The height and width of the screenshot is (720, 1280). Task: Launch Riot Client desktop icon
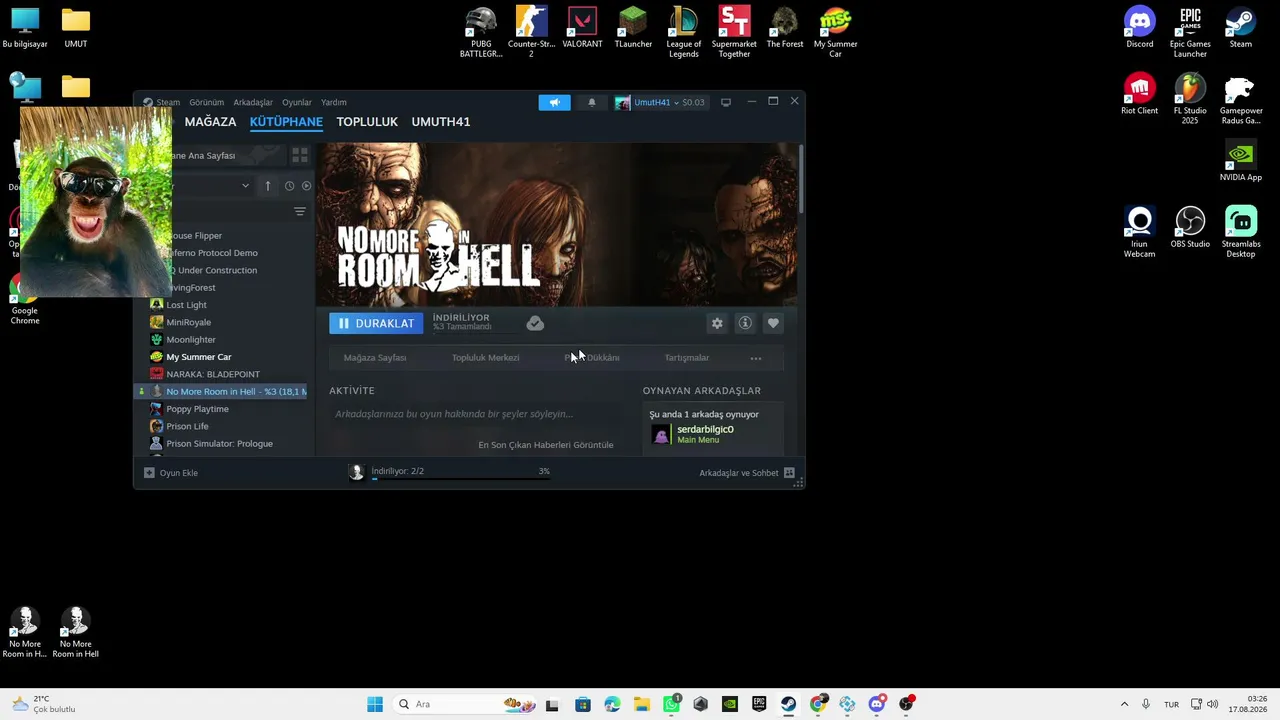(1140, 94)
